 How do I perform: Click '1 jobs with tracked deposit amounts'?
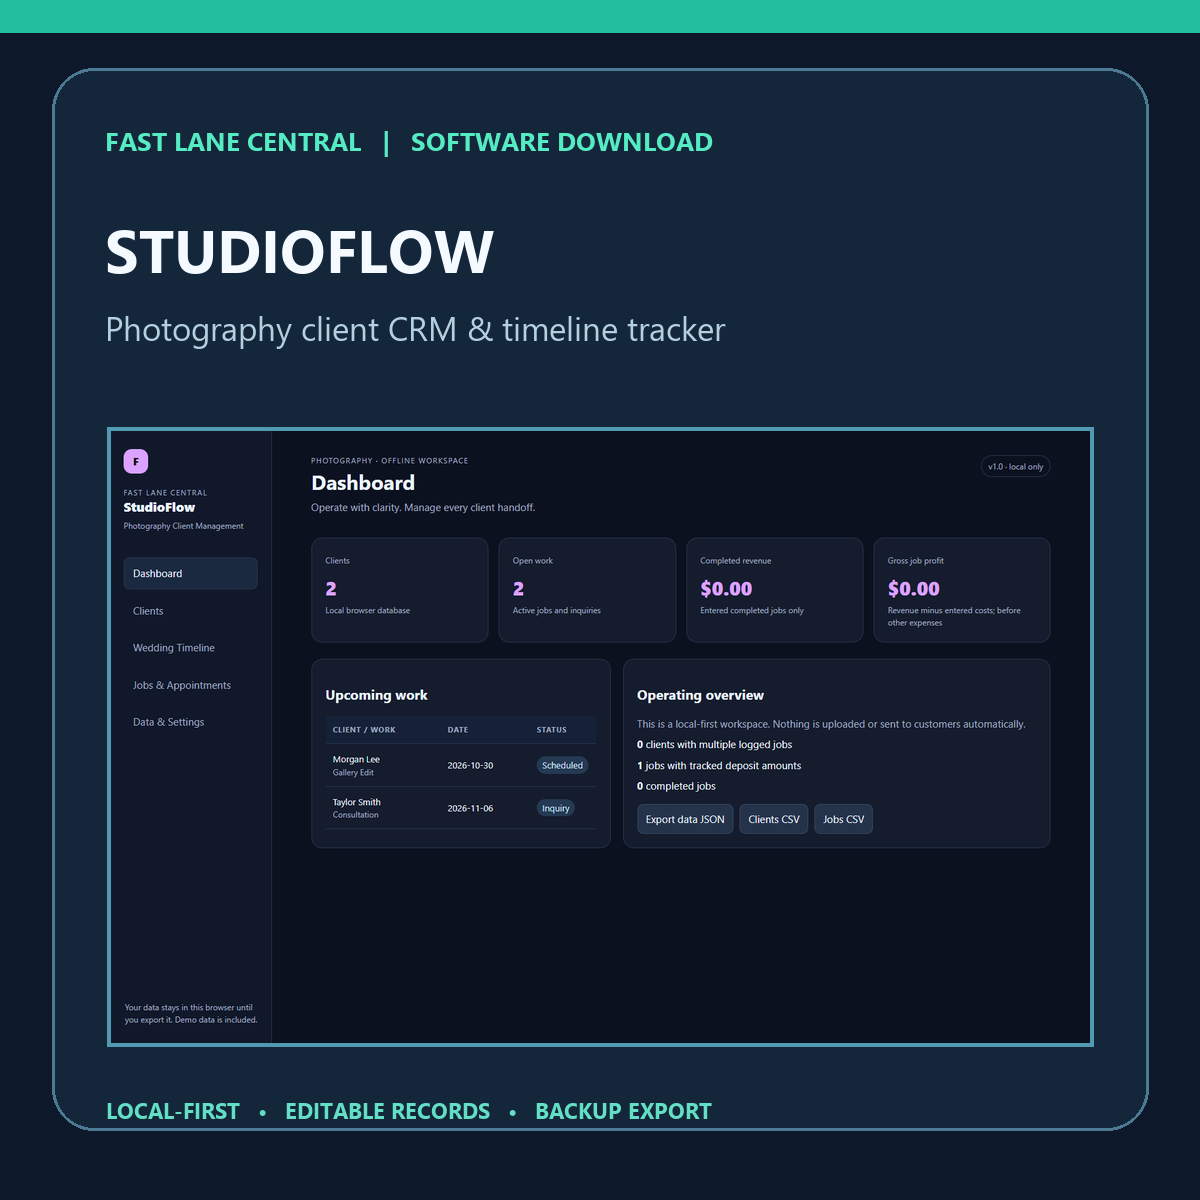[x=719, y=766]
